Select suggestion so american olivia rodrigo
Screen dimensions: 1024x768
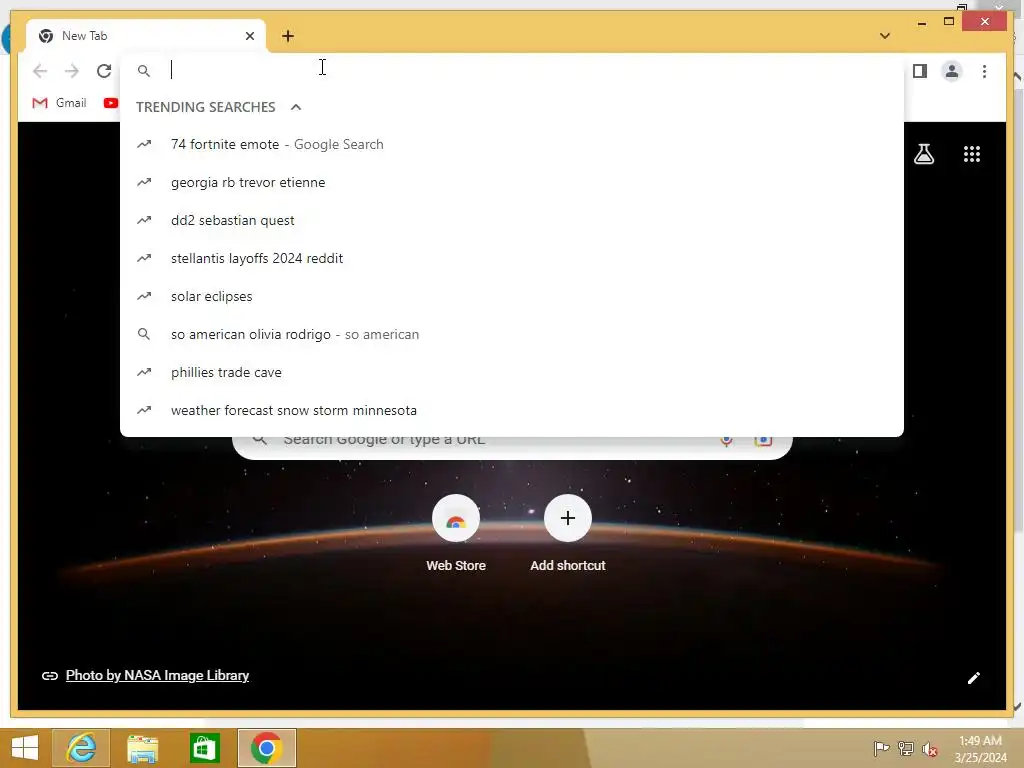(x=512, y=334)
